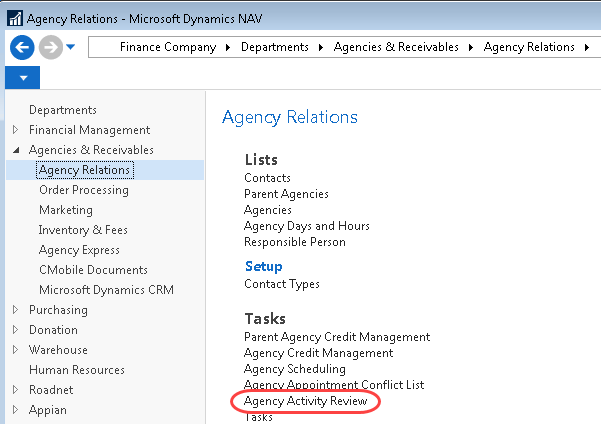Viewport: 601px width, 424px height.
Task: Expand the Warehouse tree node
Action: pos(15,350)
